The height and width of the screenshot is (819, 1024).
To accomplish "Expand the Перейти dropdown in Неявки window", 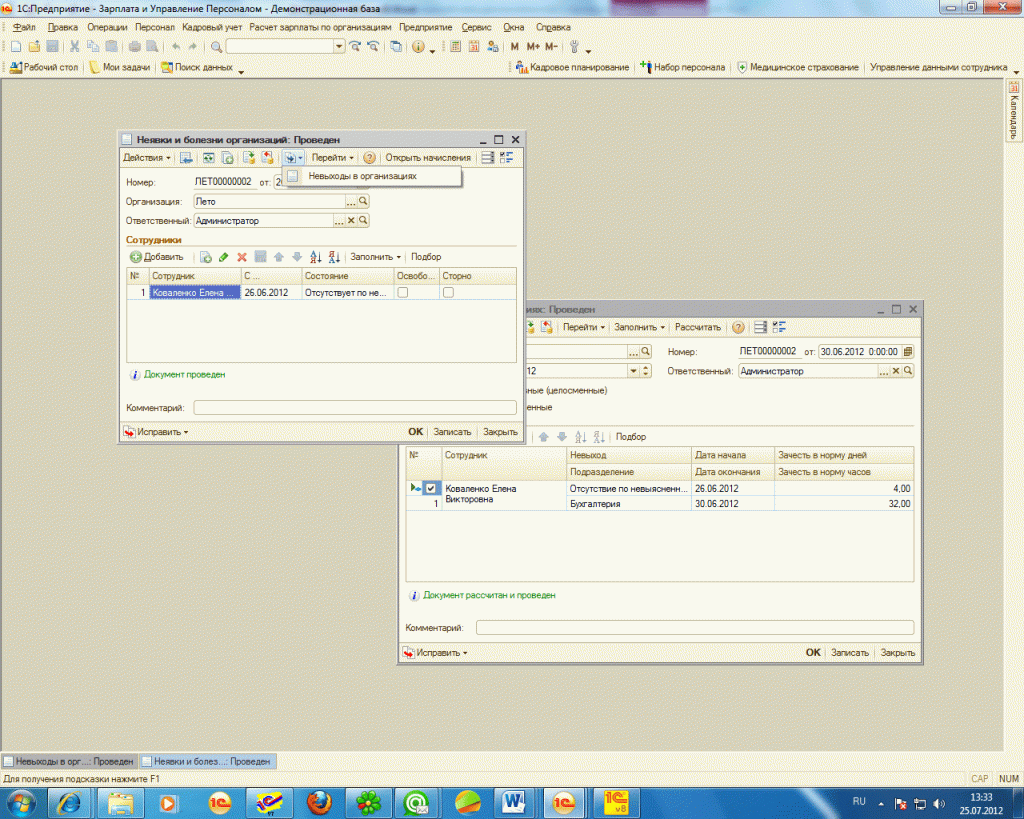I will click(332, 158).
